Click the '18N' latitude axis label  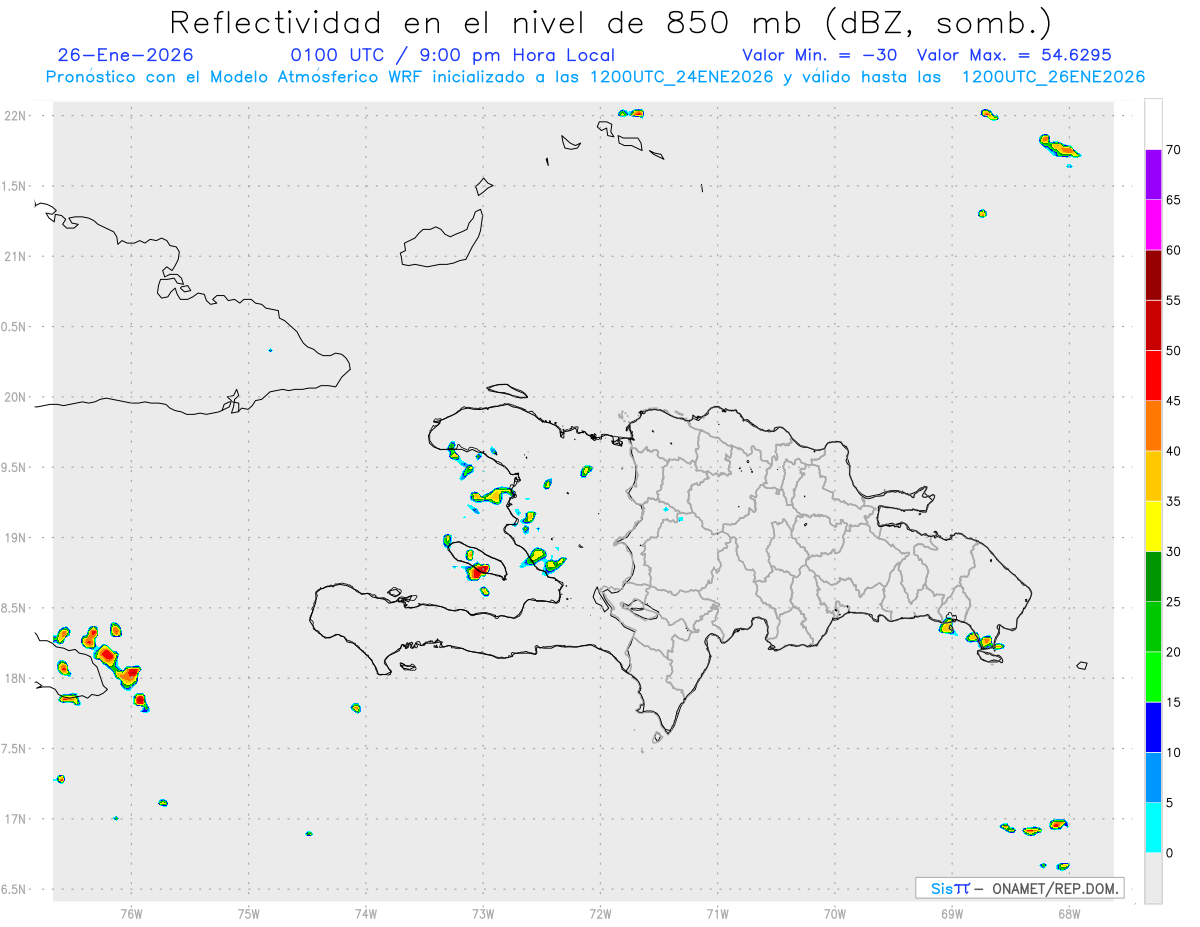tap(17, 679)
